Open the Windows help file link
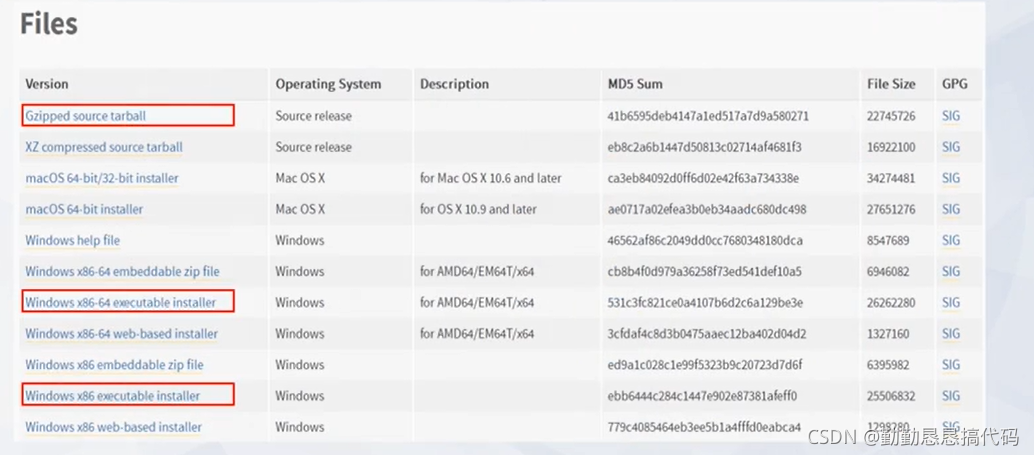Image resolution: width=1034 pixels, height=455 pixels. 73,240
